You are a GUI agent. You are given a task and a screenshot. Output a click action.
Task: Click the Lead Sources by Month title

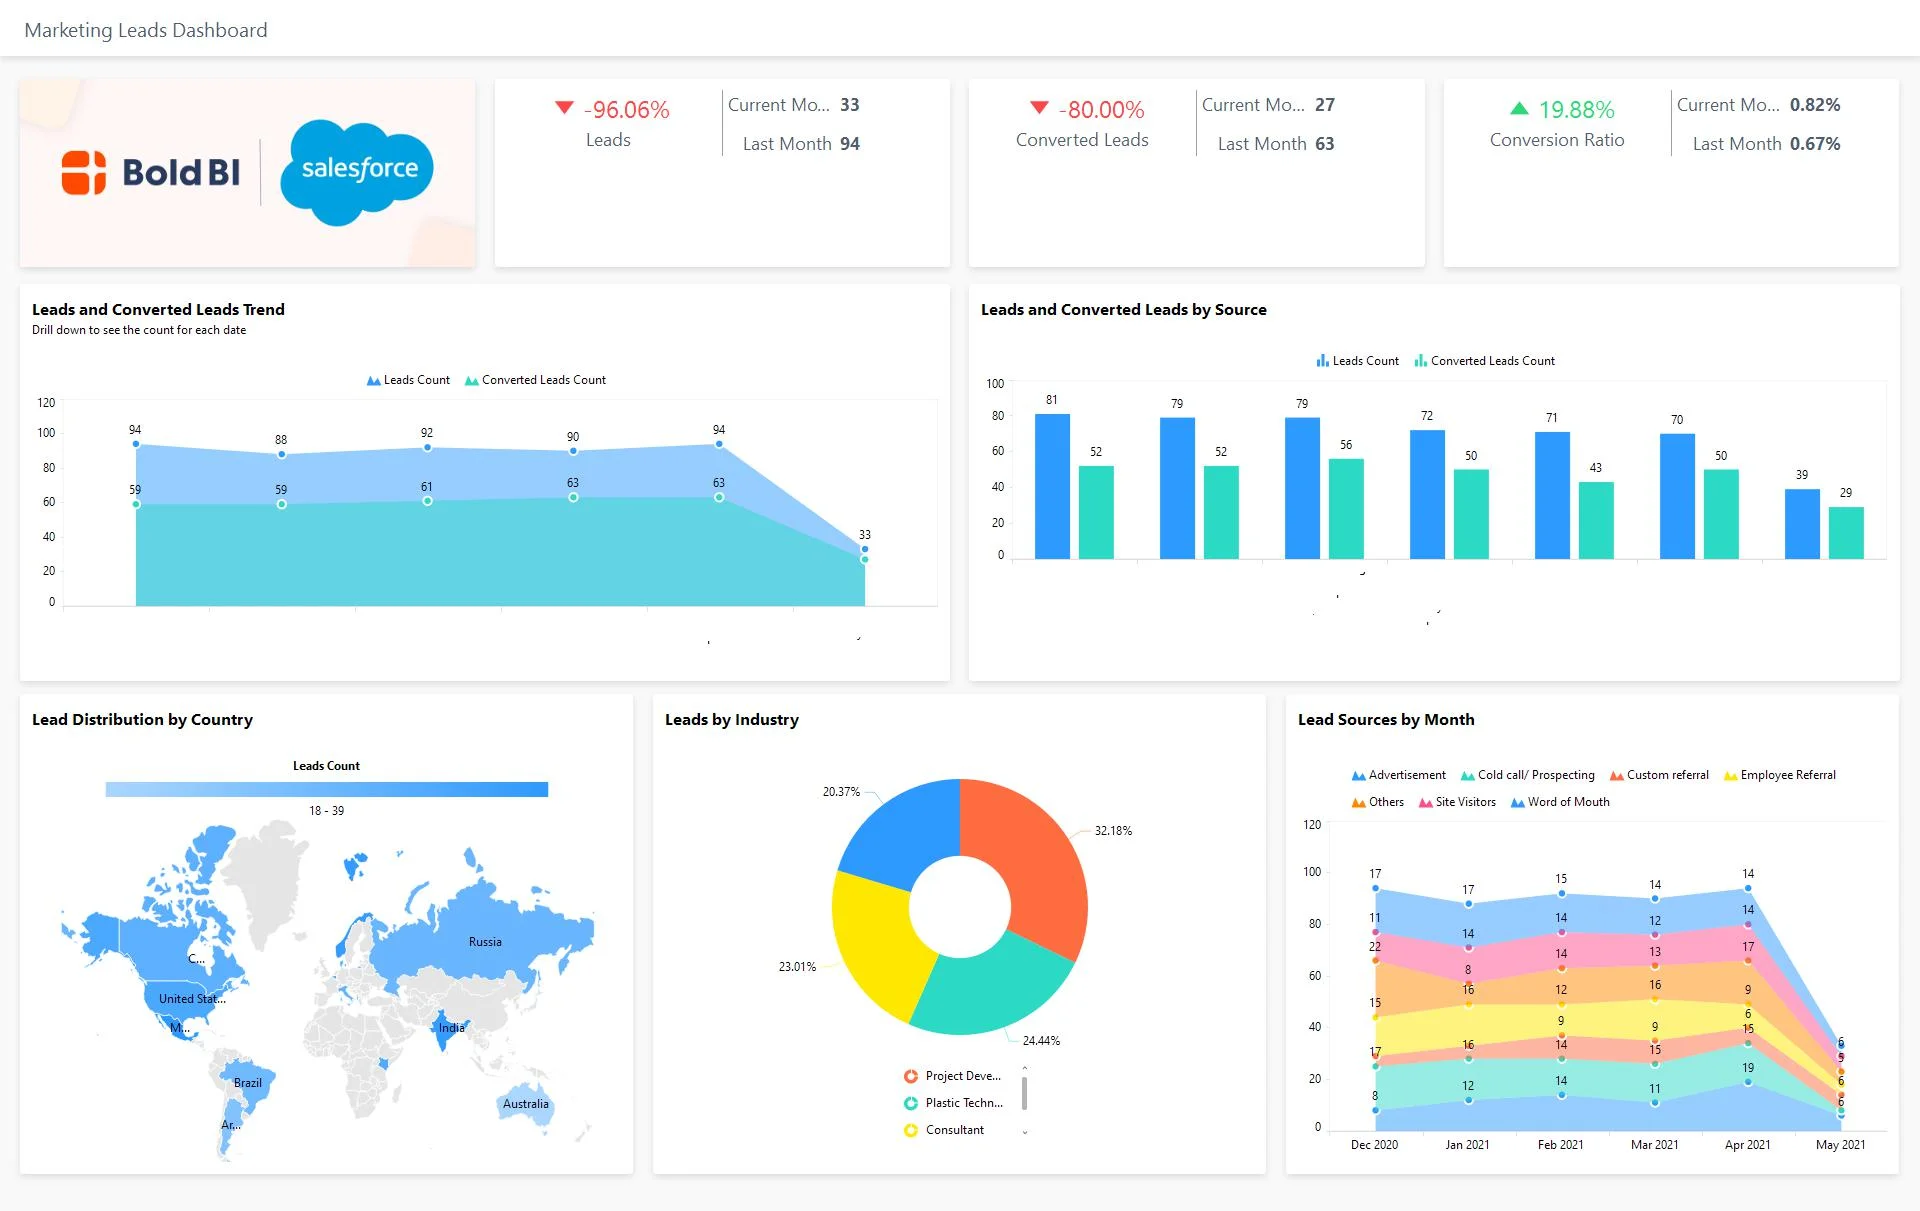click(1386, 720)
